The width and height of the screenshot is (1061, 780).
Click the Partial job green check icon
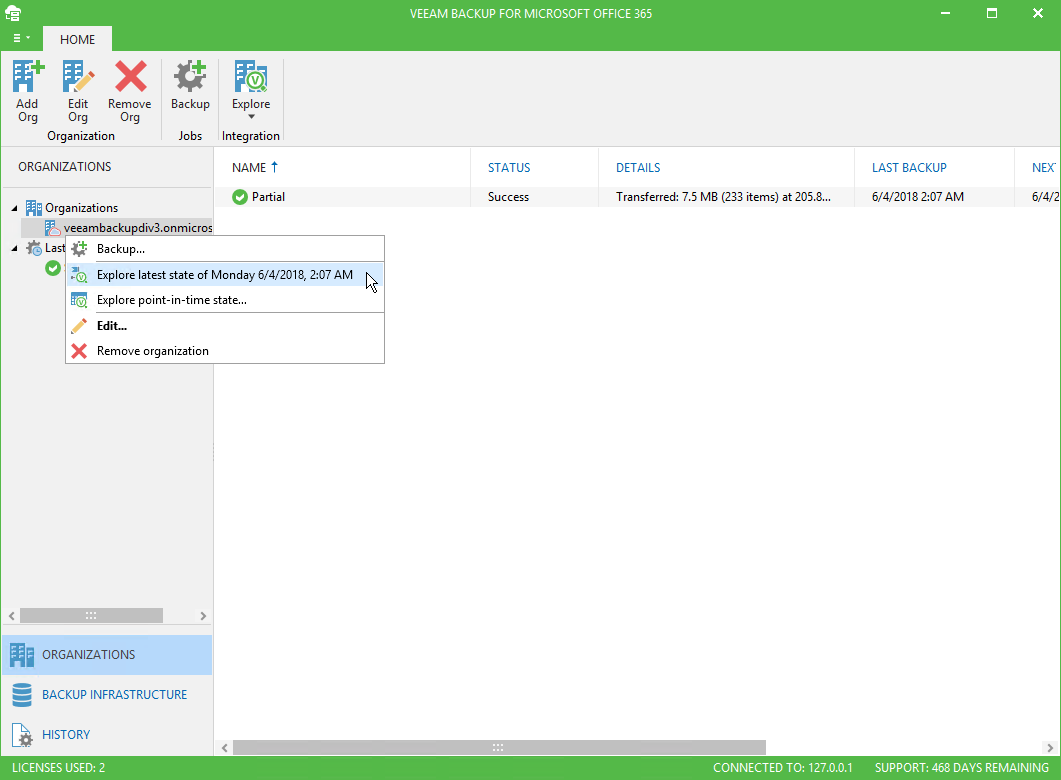240,197
